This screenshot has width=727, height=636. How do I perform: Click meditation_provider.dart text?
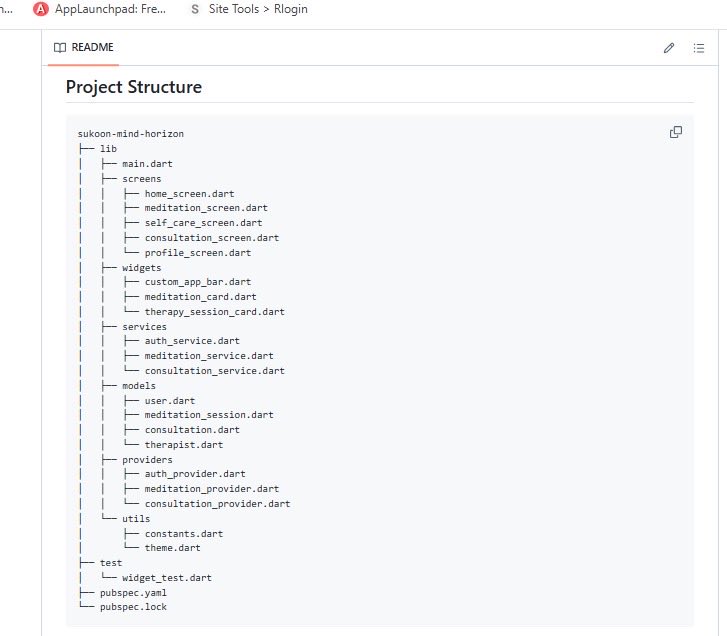point(212,489)
